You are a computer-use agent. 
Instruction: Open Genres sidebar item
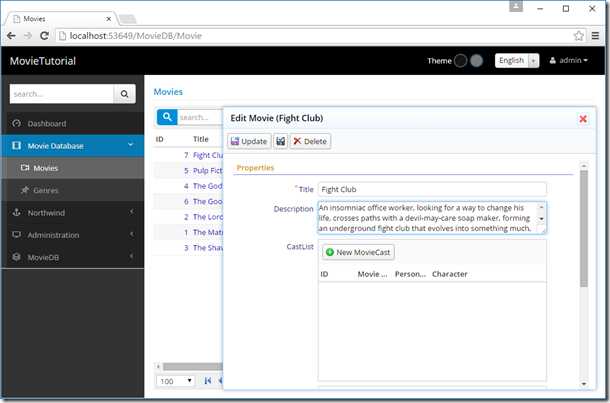click(72, 190)
